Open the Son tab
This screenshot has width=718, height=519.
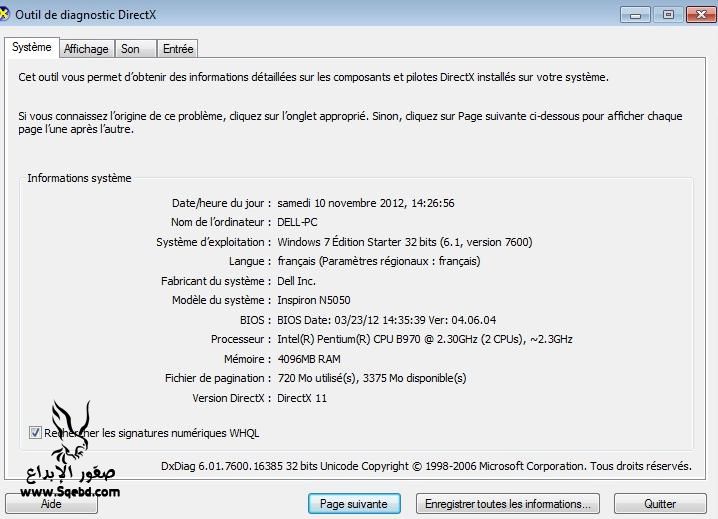[x=131, y=49]
